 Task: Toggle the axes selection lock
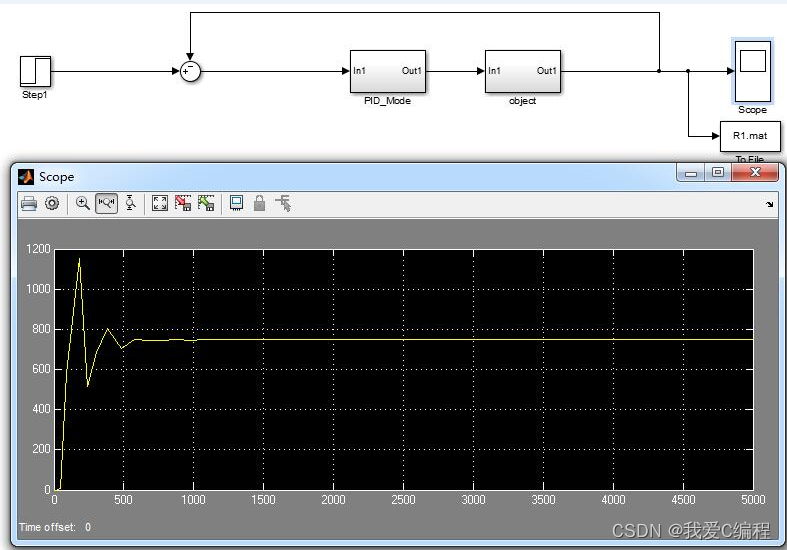[x=260, y=204]
